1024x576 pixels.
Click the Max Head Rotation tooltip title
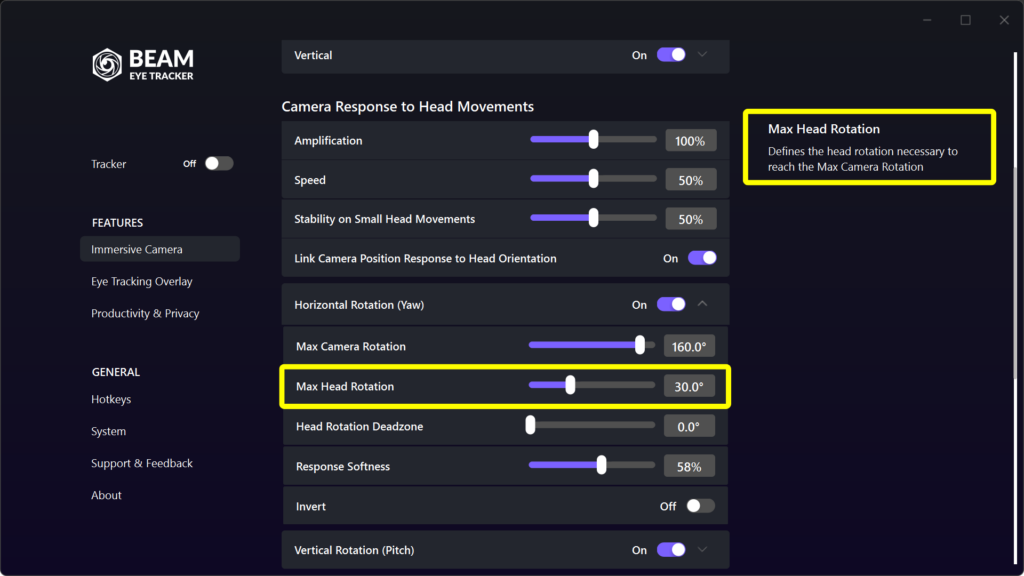824,129
